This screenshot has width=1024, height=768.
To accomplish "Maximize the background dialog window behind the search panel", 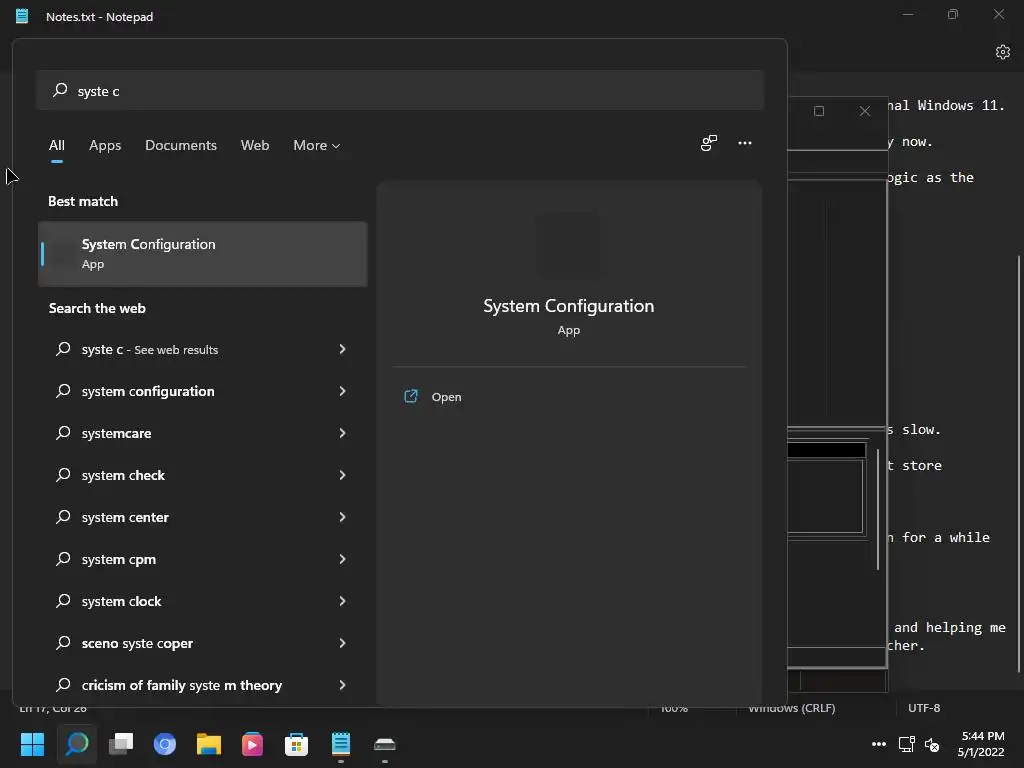I will click(819, 111).
